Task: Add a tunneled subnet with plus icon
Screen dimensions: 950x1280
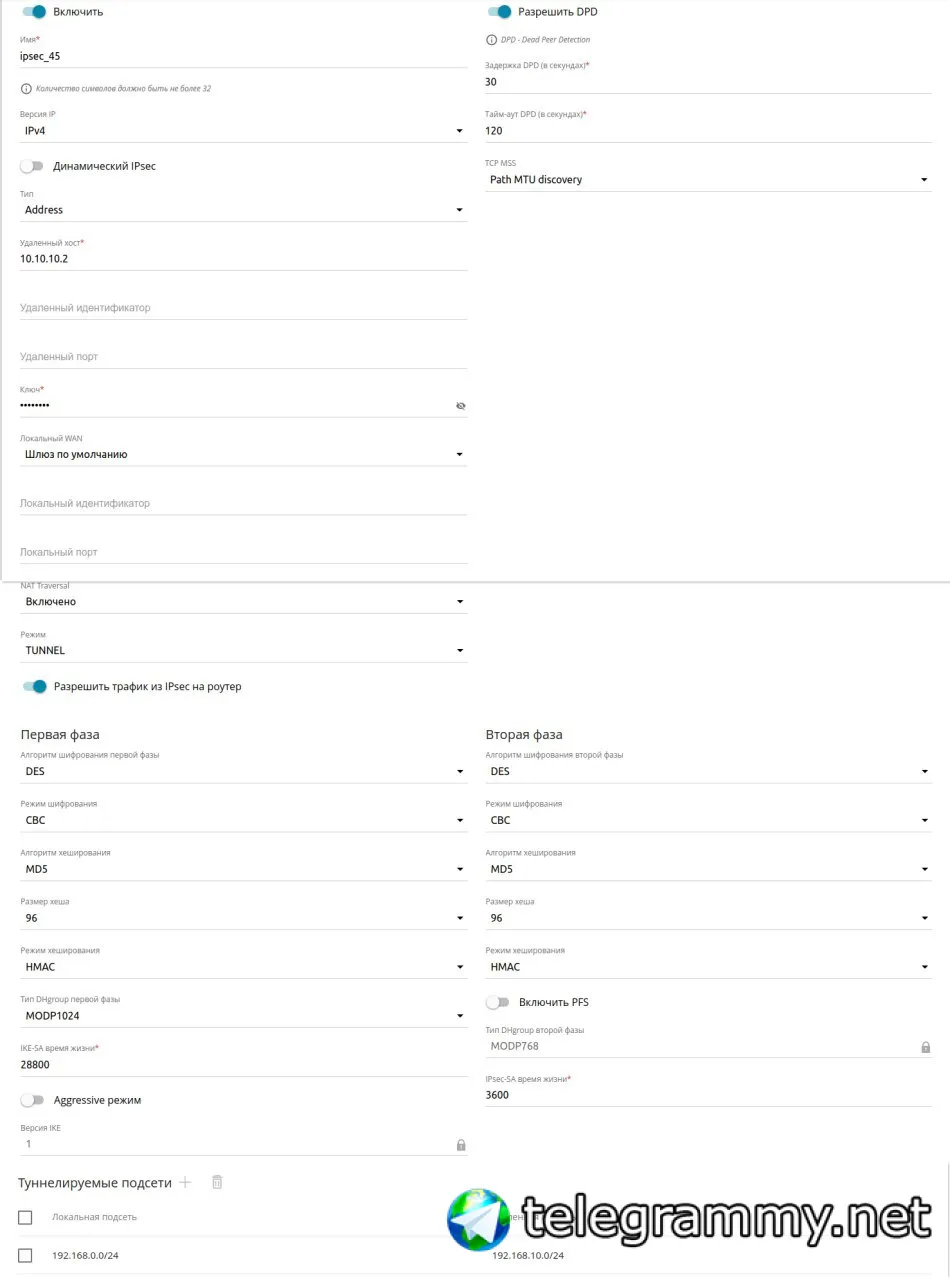Action: pyautogui.click(x=185, y=1182)
